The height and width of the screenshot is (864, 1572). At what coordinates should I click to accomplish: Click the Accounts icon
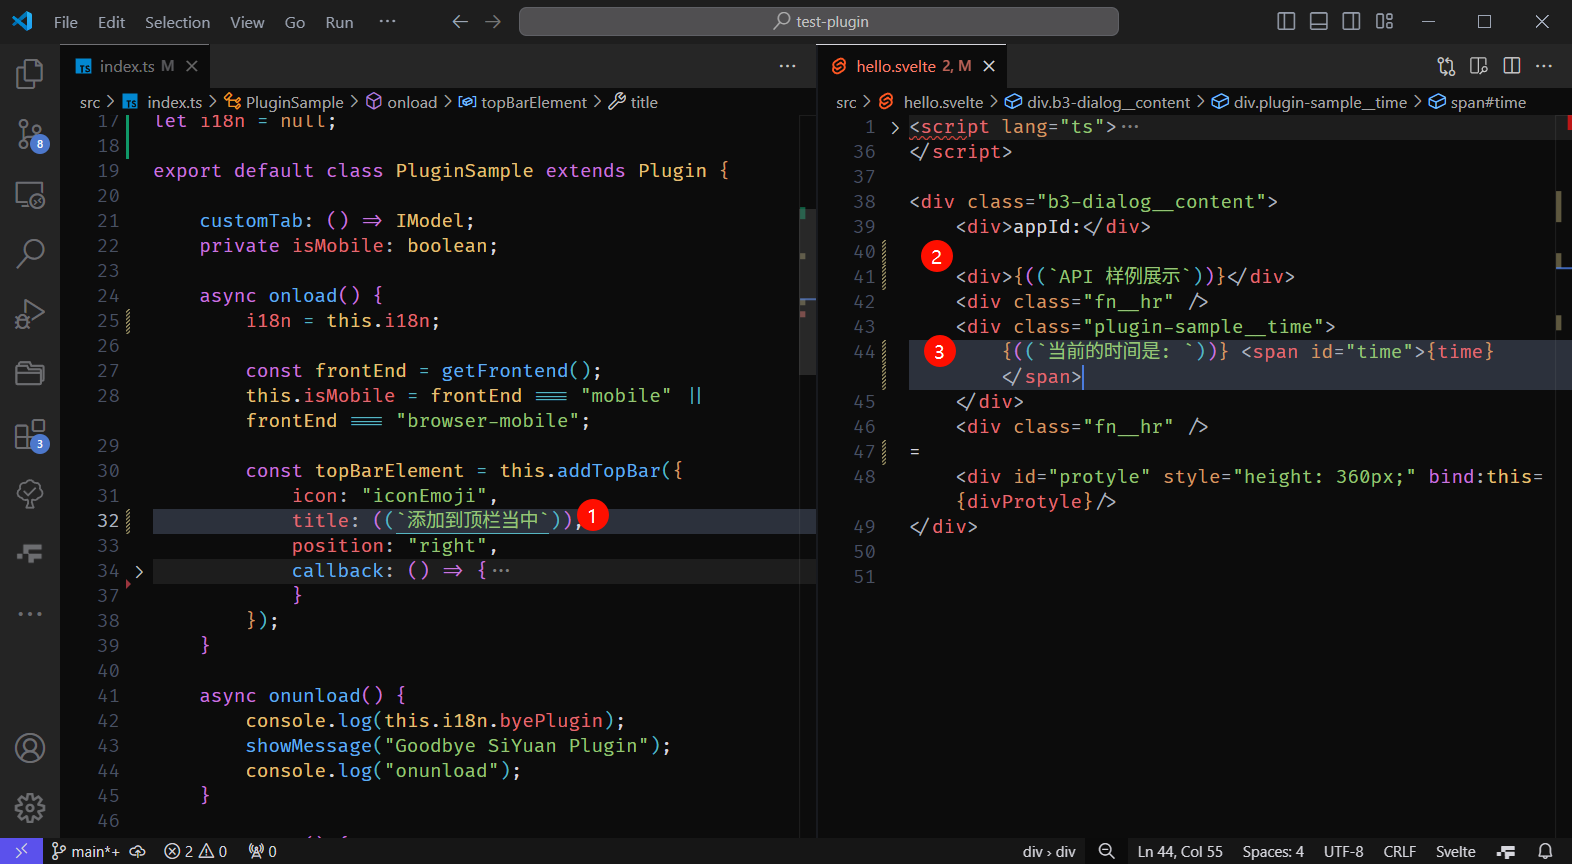(x=30, y=748)
